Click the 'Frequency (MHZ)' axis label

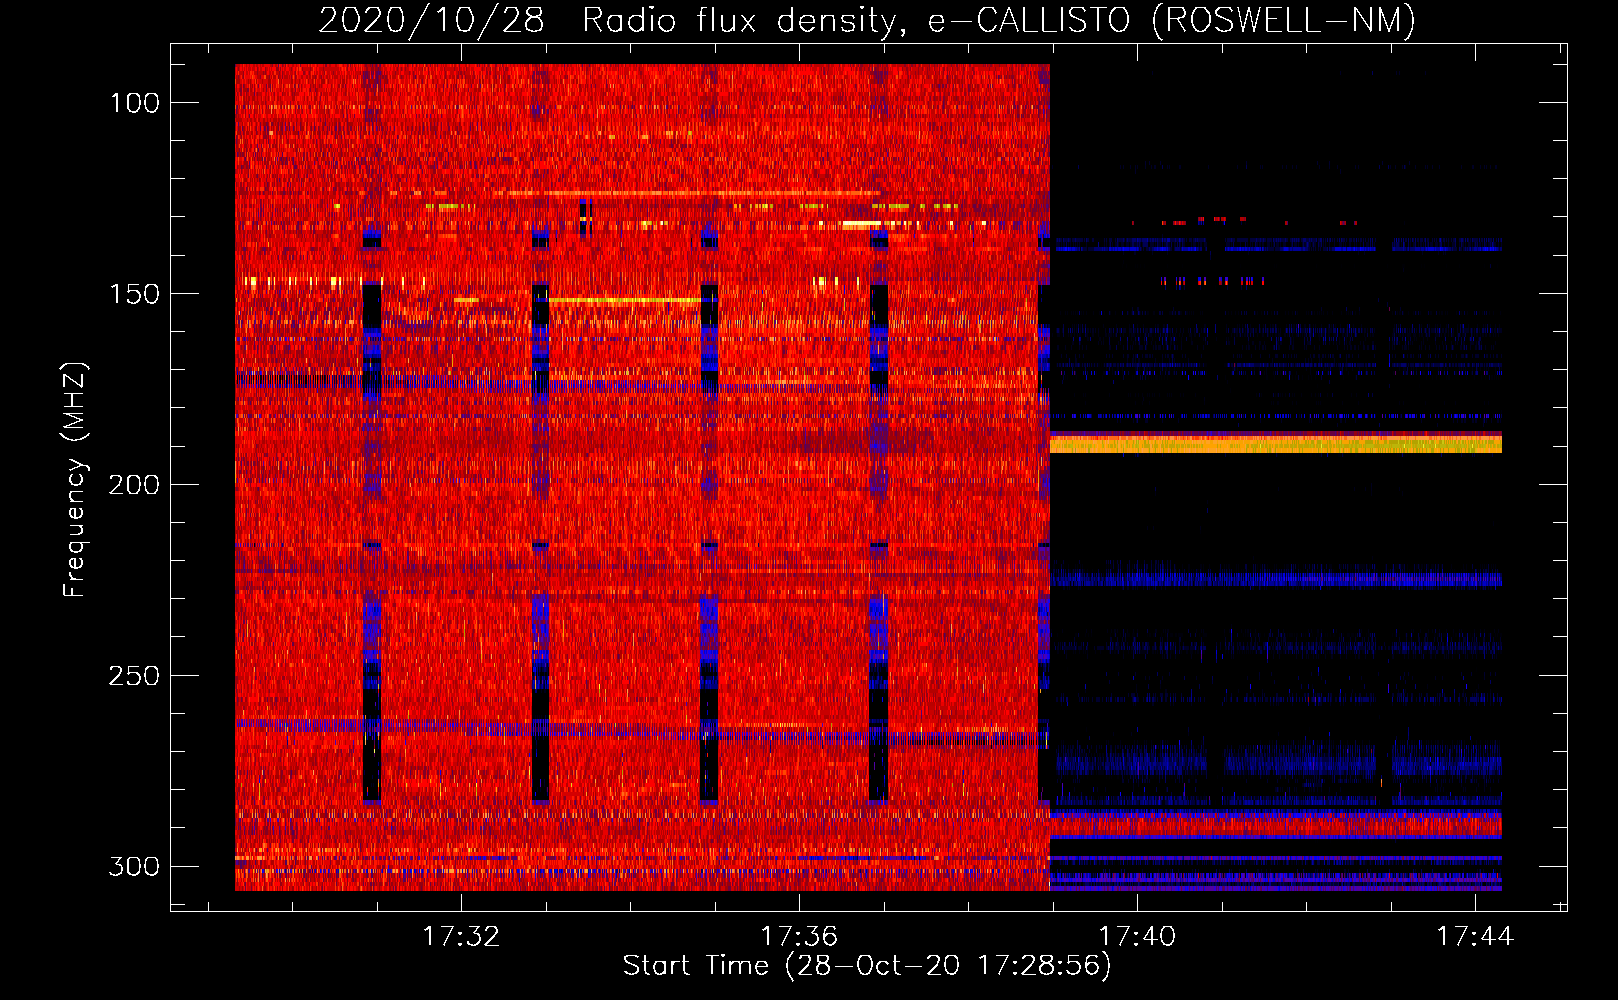(x=74, y=479)
